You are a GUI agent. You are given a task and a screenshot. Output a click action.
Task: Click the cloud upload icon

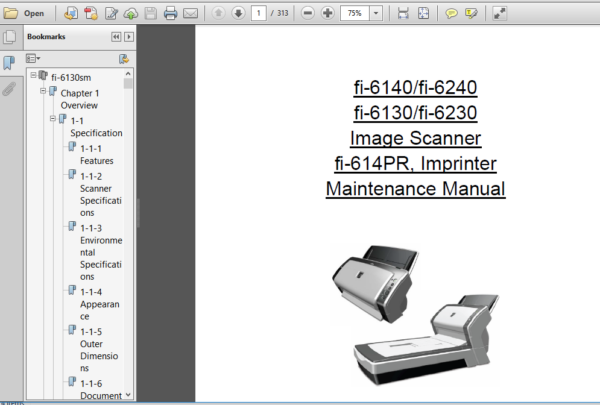point(130,14)
